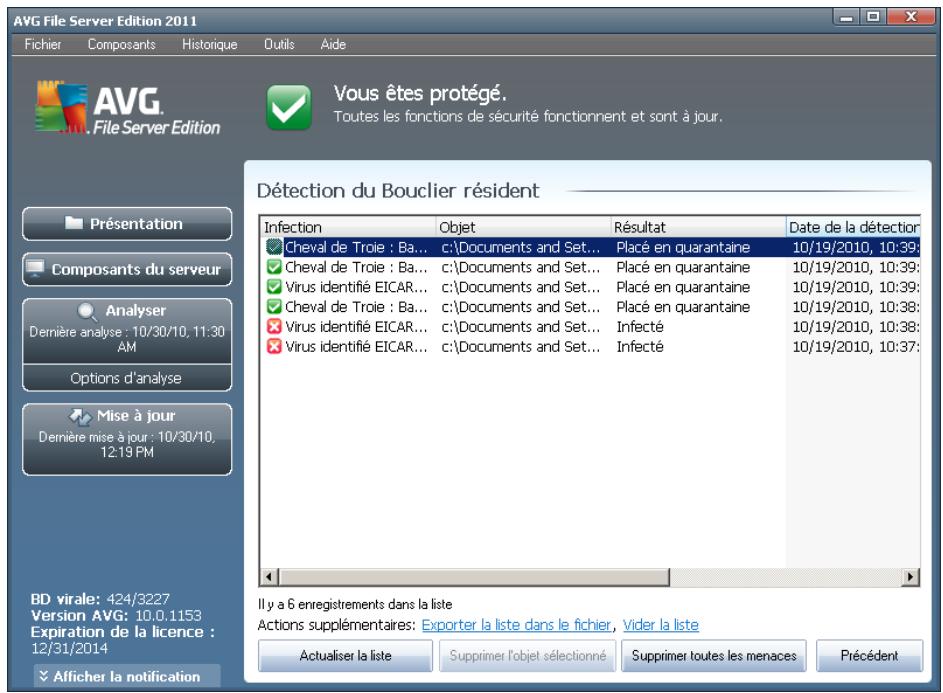Screen dimensions: 943x693
Task: Click the green protected-status checkmark icon
Action: pyautogui.click(x=289, y=107)
